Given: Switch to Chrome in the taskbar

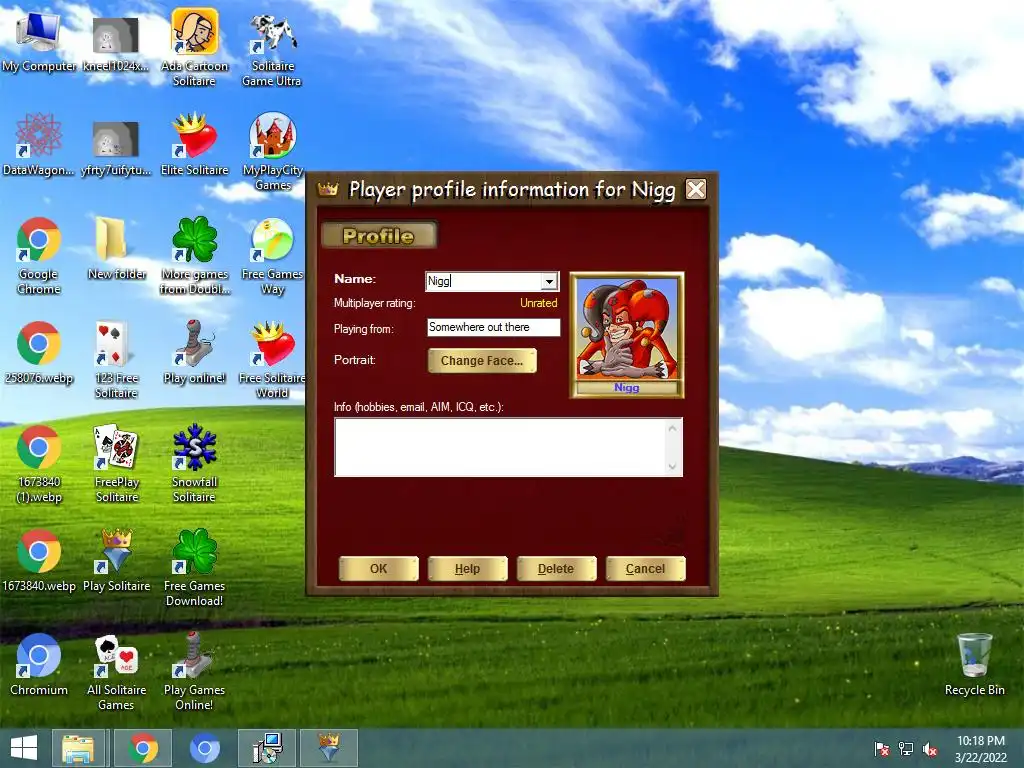Looking at the screenshot, I should [x=143, y=748].
